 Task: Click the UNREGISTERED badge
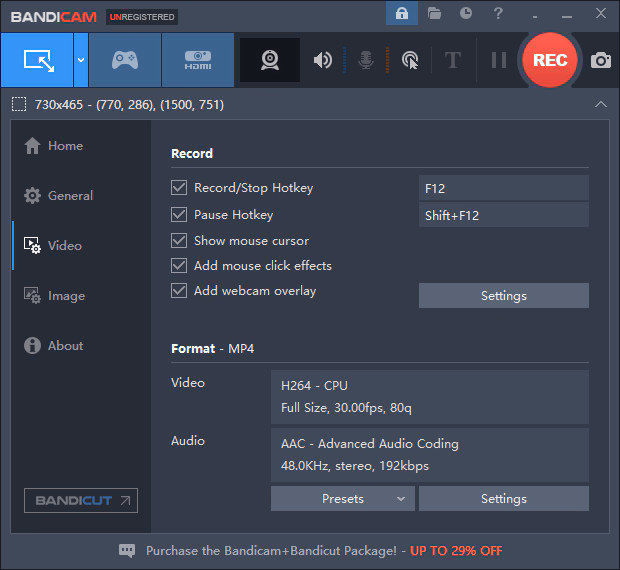tap(142, 17)
